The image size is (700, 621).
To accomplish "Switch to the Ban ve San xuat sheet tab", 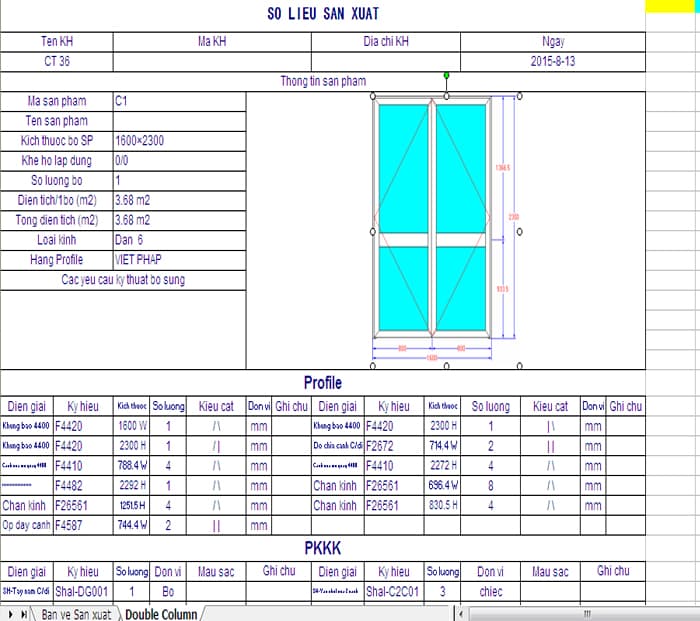I will (x=76, y=614).
